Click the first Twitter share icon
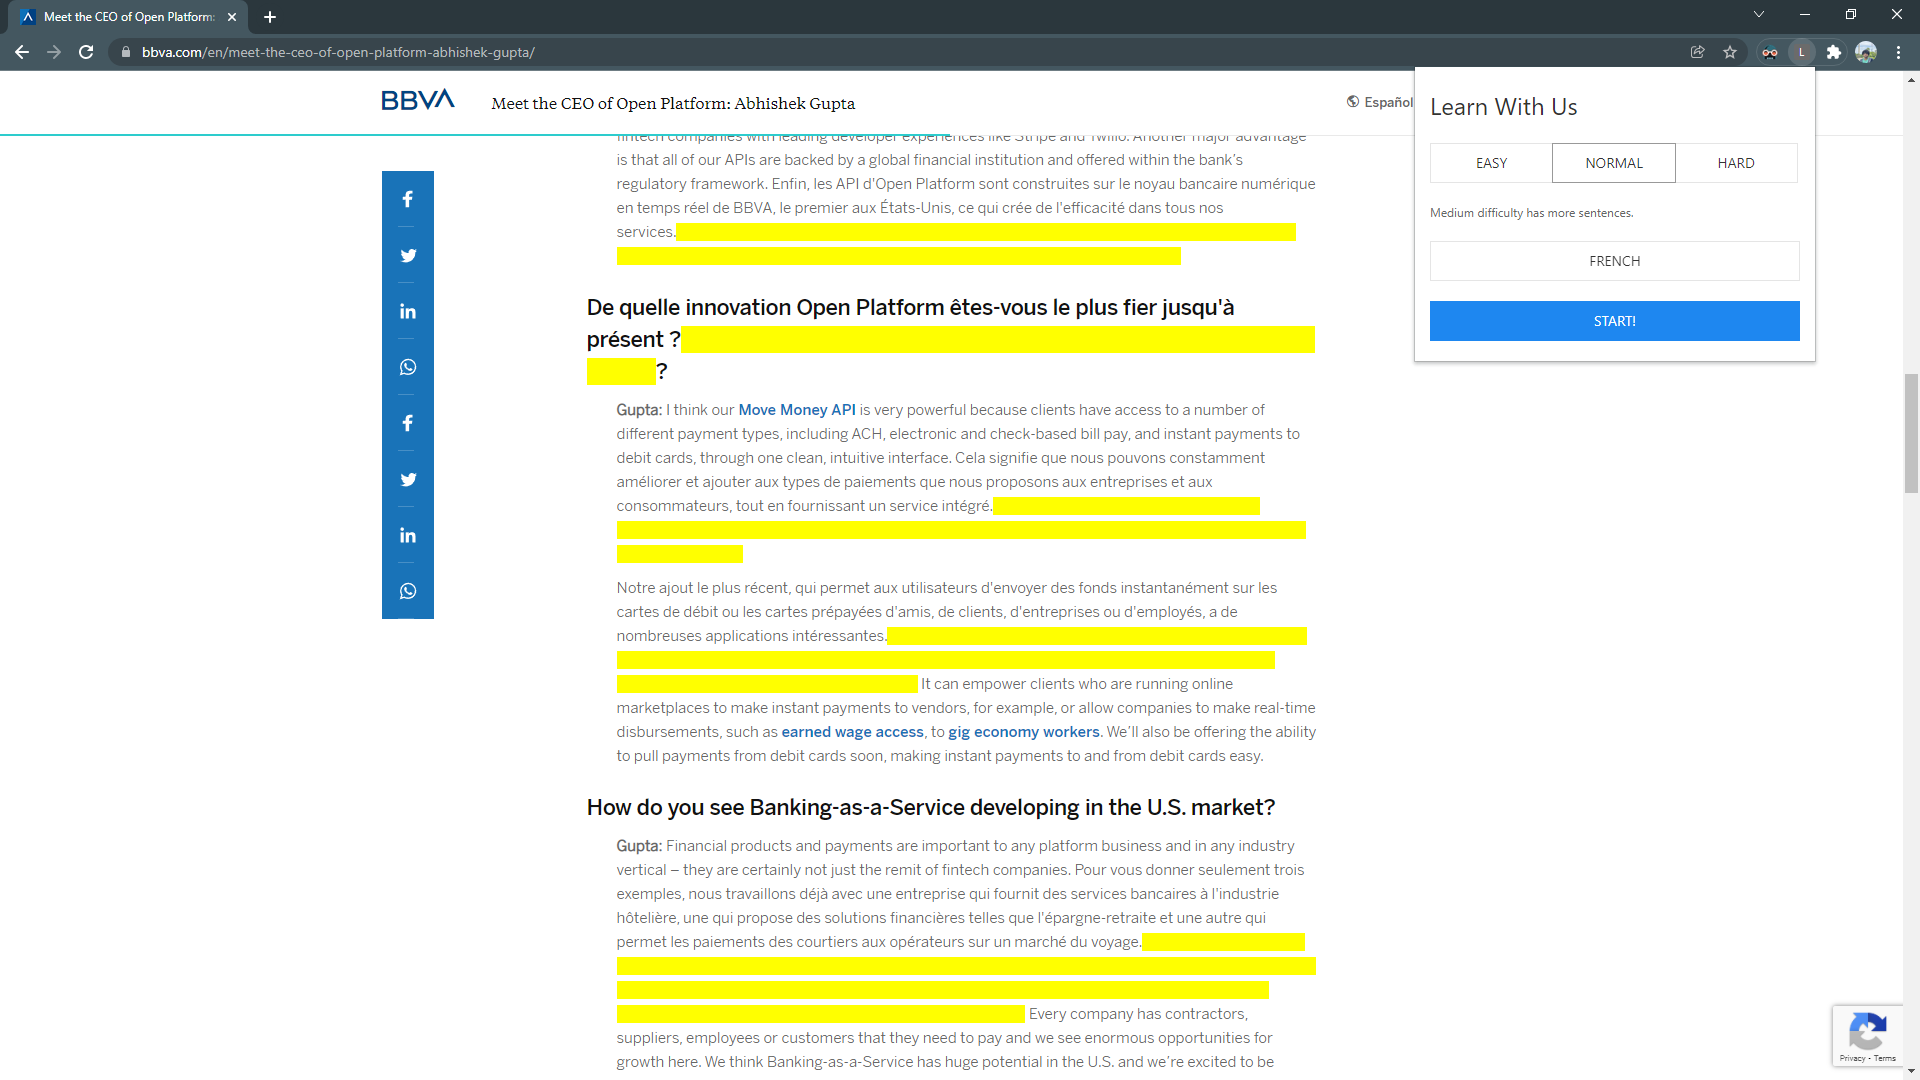The height and width of the screenshot is (1080, 1920). [408, 255]
